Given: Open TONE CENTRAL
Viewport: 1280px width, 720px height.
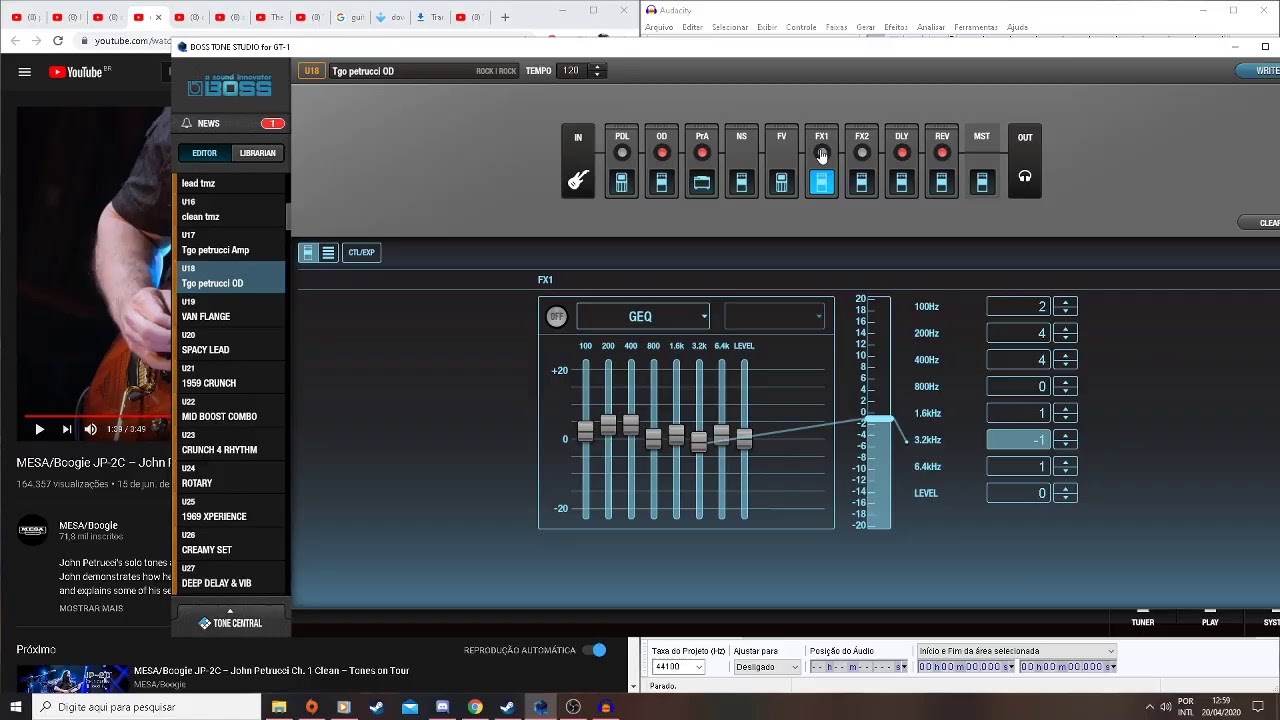Looking at the screenshot, I should [x=231, y=623].
